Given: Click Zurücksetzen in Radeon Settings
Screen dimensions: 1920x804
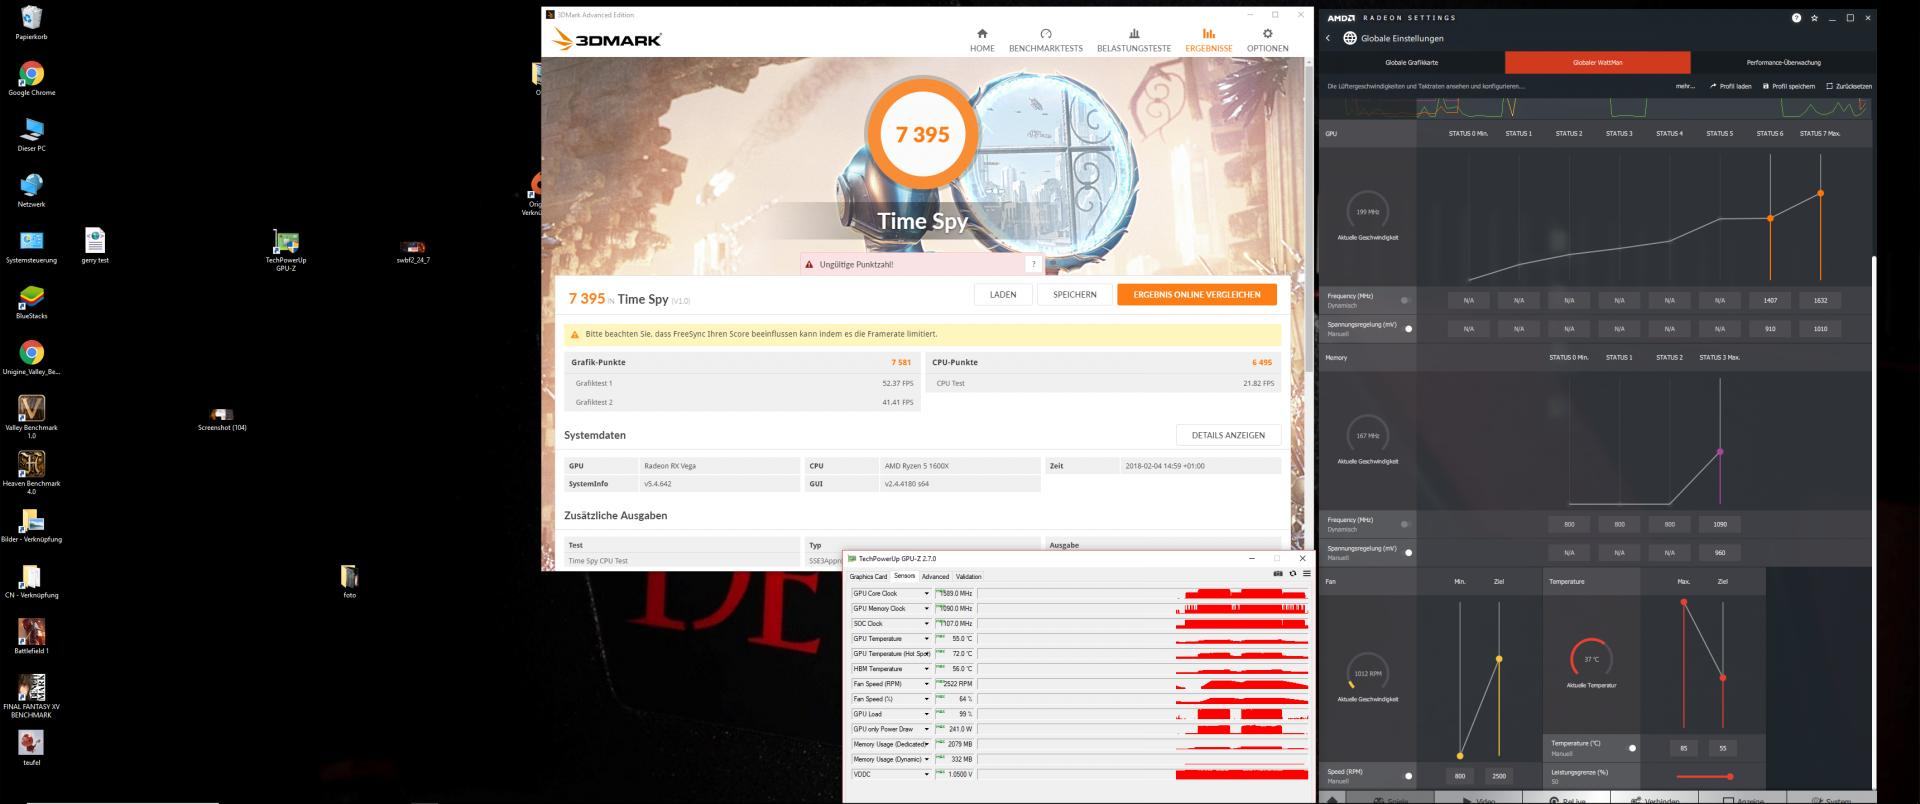Looking at the screenshot, I should point(1849,87).
